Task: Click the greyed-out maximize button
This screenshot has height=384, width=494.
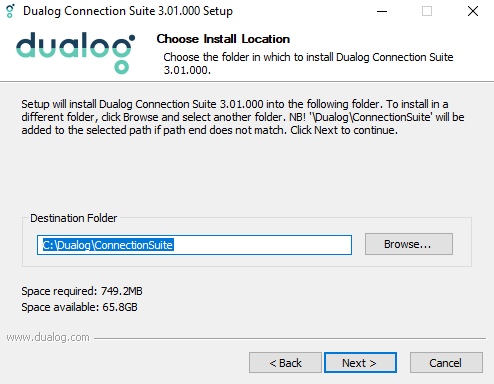Action: click(427, 11)
